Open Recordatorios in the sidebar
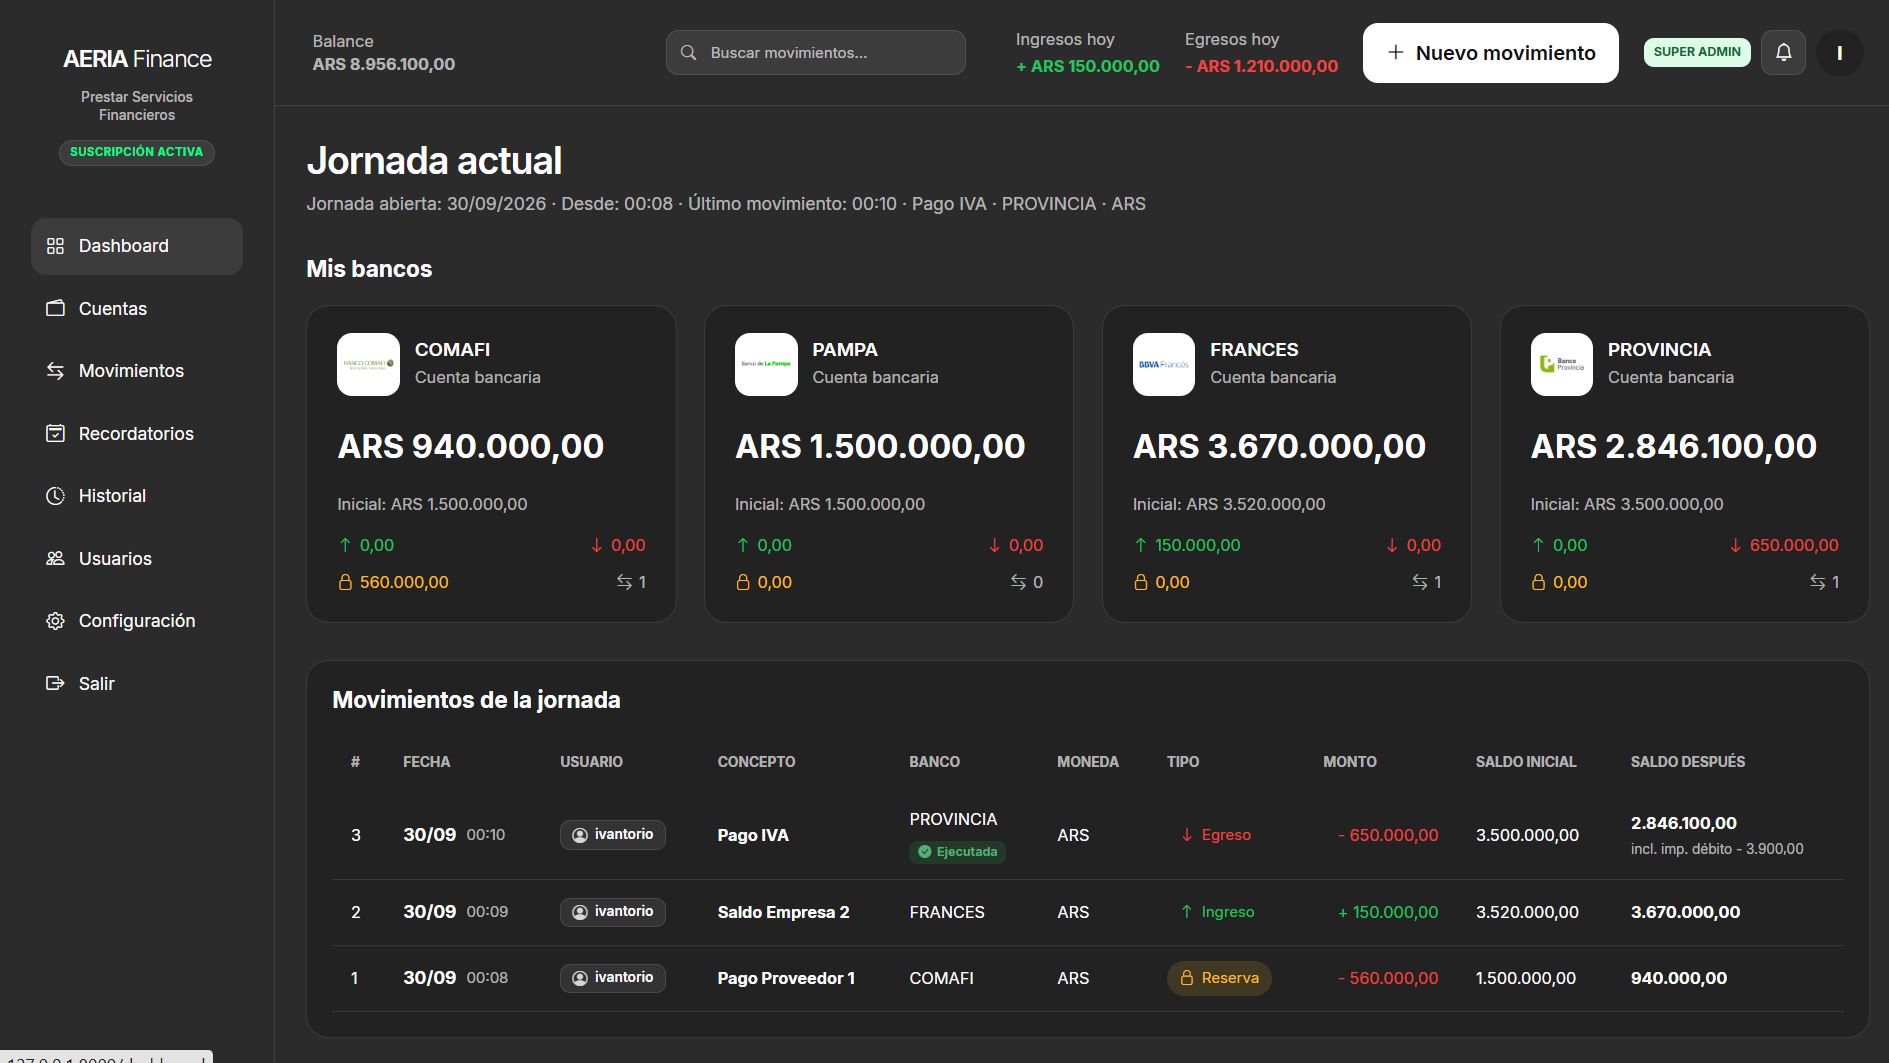1889x1063 pixels. tap(137, 434)
